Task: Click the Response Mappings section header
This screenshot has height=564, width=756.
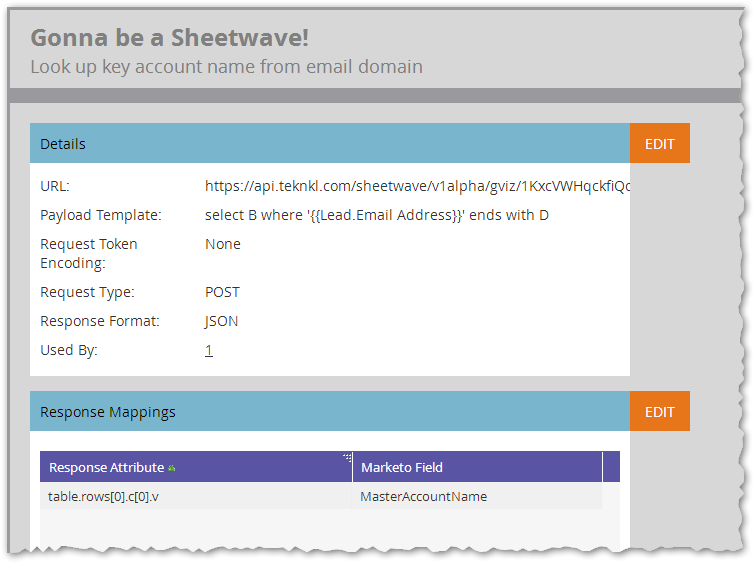Action: [330, 411]
